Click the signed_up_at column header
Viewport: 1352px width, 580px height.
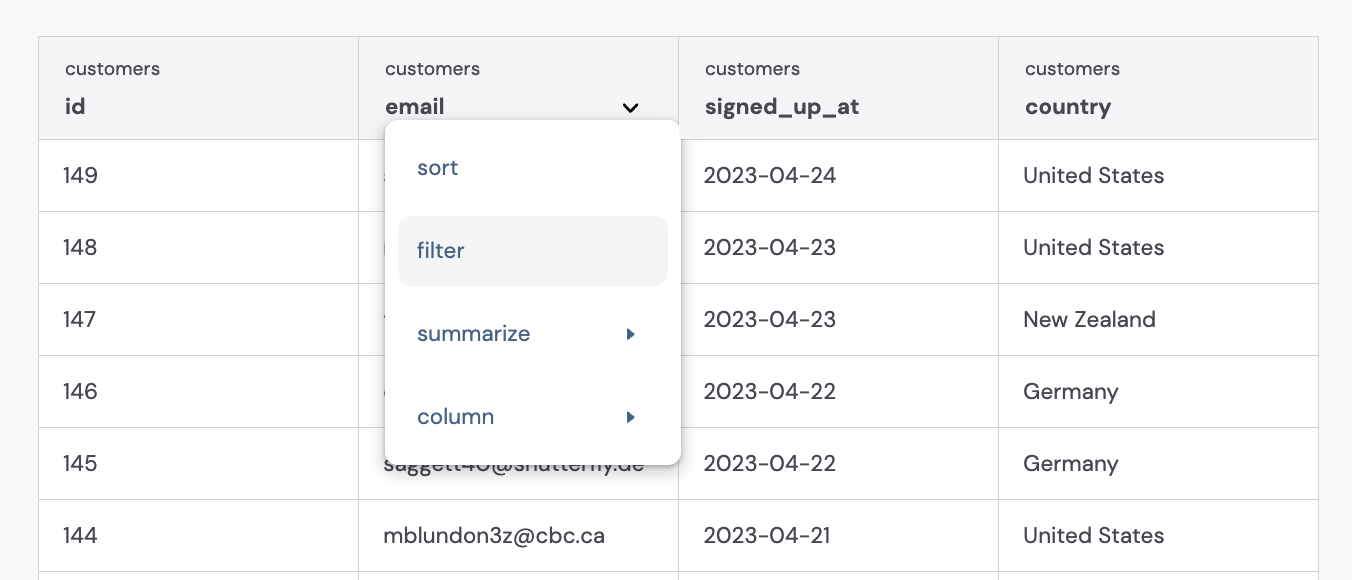[839, 89]
